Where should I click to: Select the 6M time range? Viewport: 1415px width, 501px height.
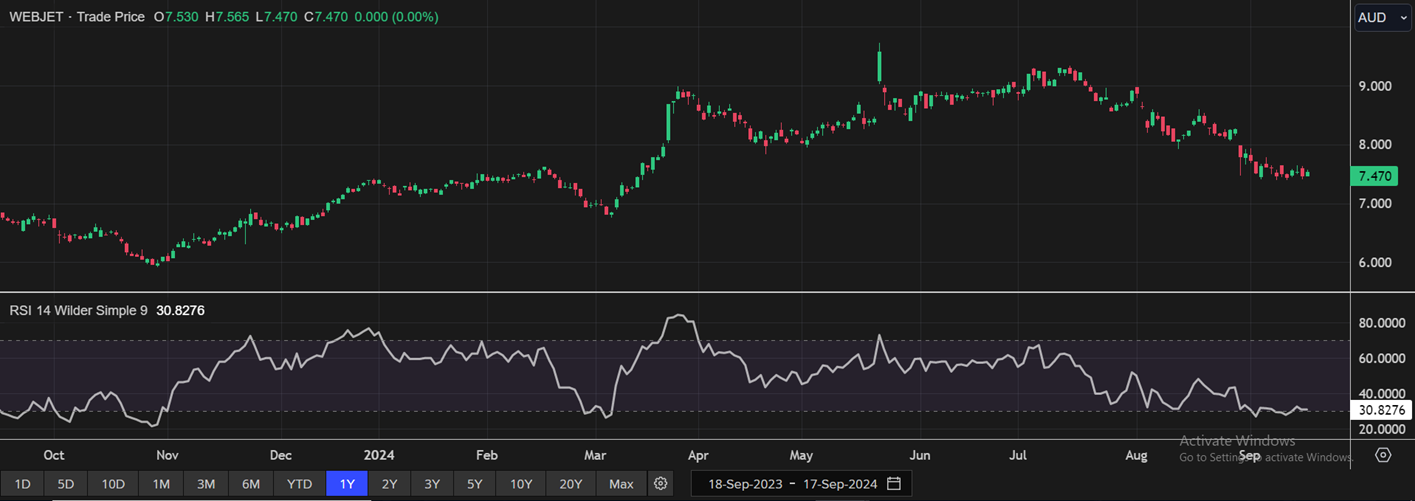(251, 484)
